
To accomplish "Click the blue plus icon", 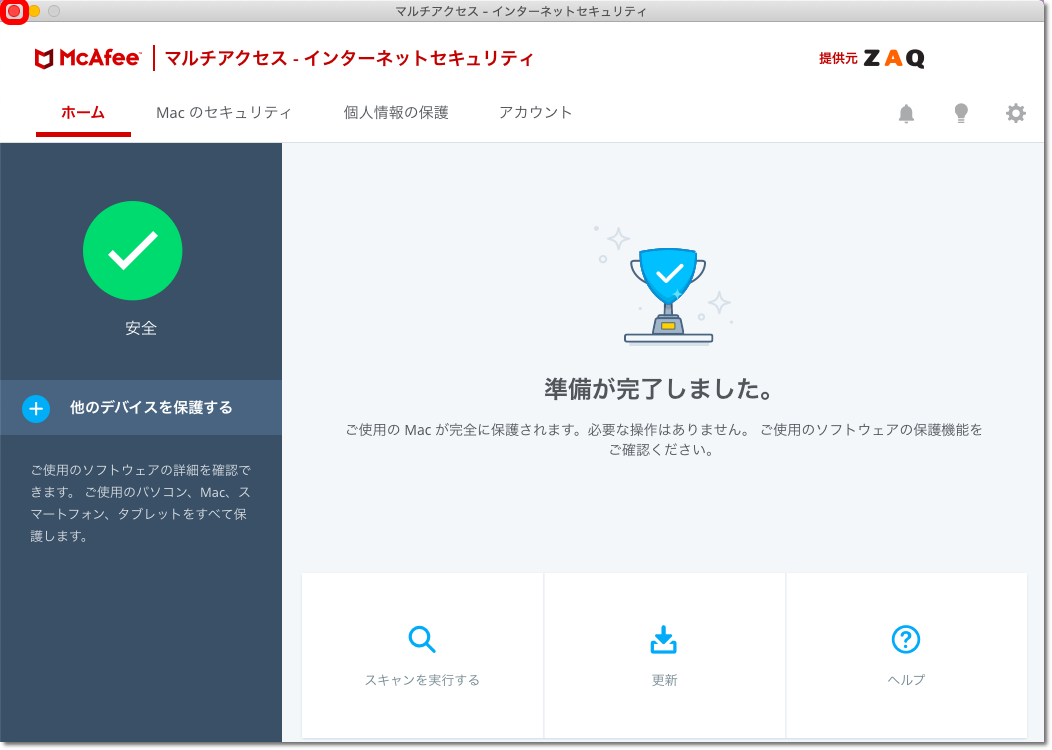I will pyautogui.click(x=36, y=409).
